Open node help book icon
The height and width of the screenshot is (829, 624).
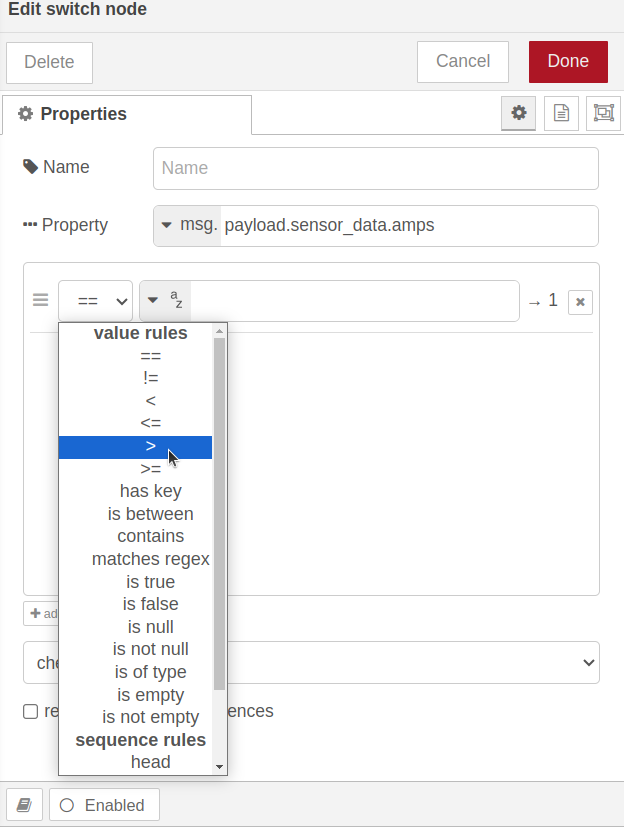point(24,805)
